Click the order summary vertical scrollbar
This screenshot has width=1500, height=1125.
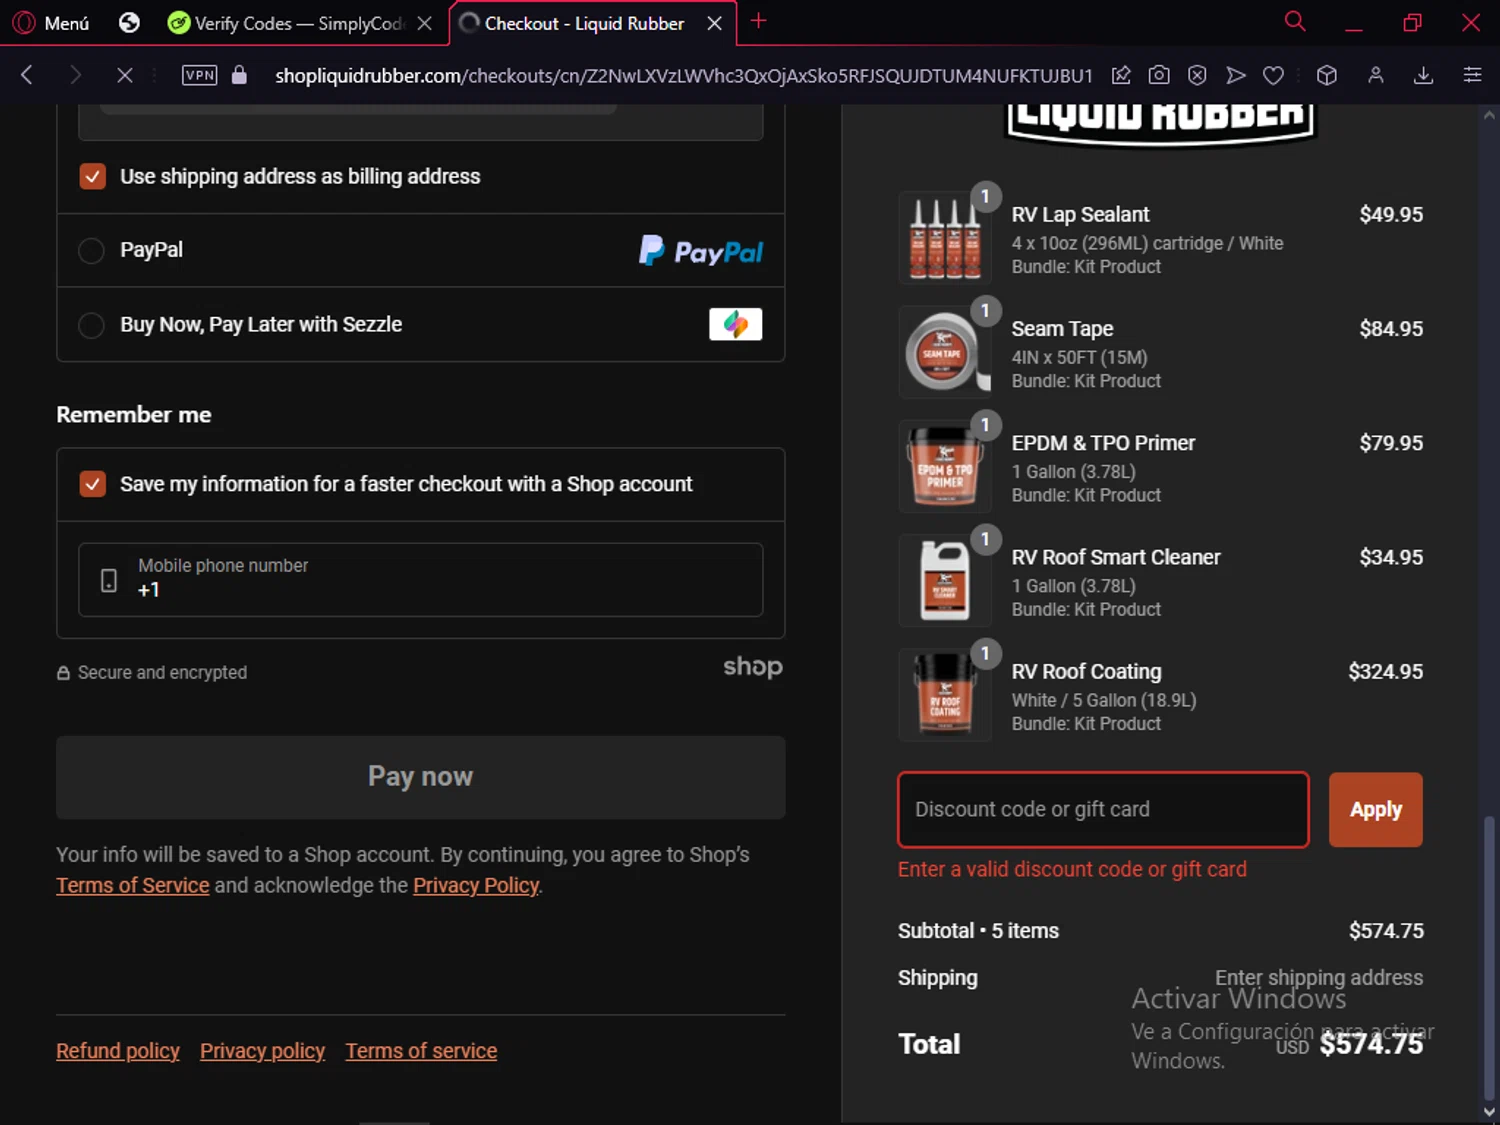(x=1489, y=958)
